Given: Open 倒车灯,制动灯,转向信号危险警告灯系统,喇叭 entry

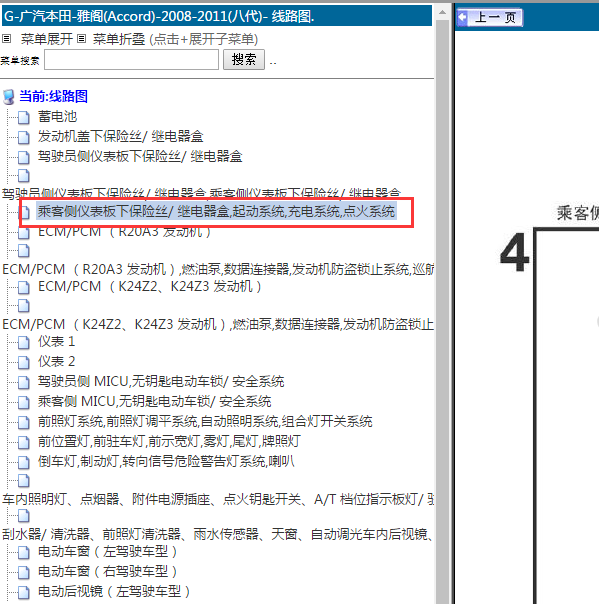Looking at the screenshot, I should pos(166,462).
